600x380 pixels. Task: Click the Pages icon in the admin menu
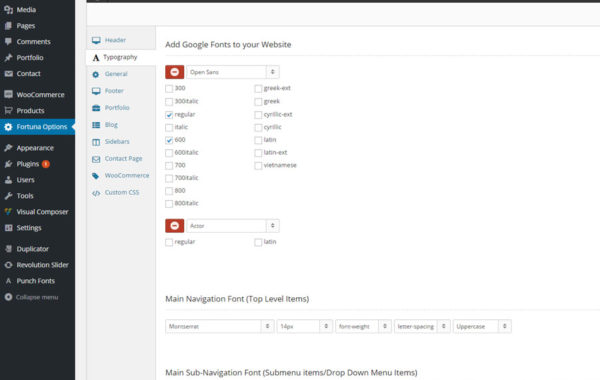click(x=8, y=26)
